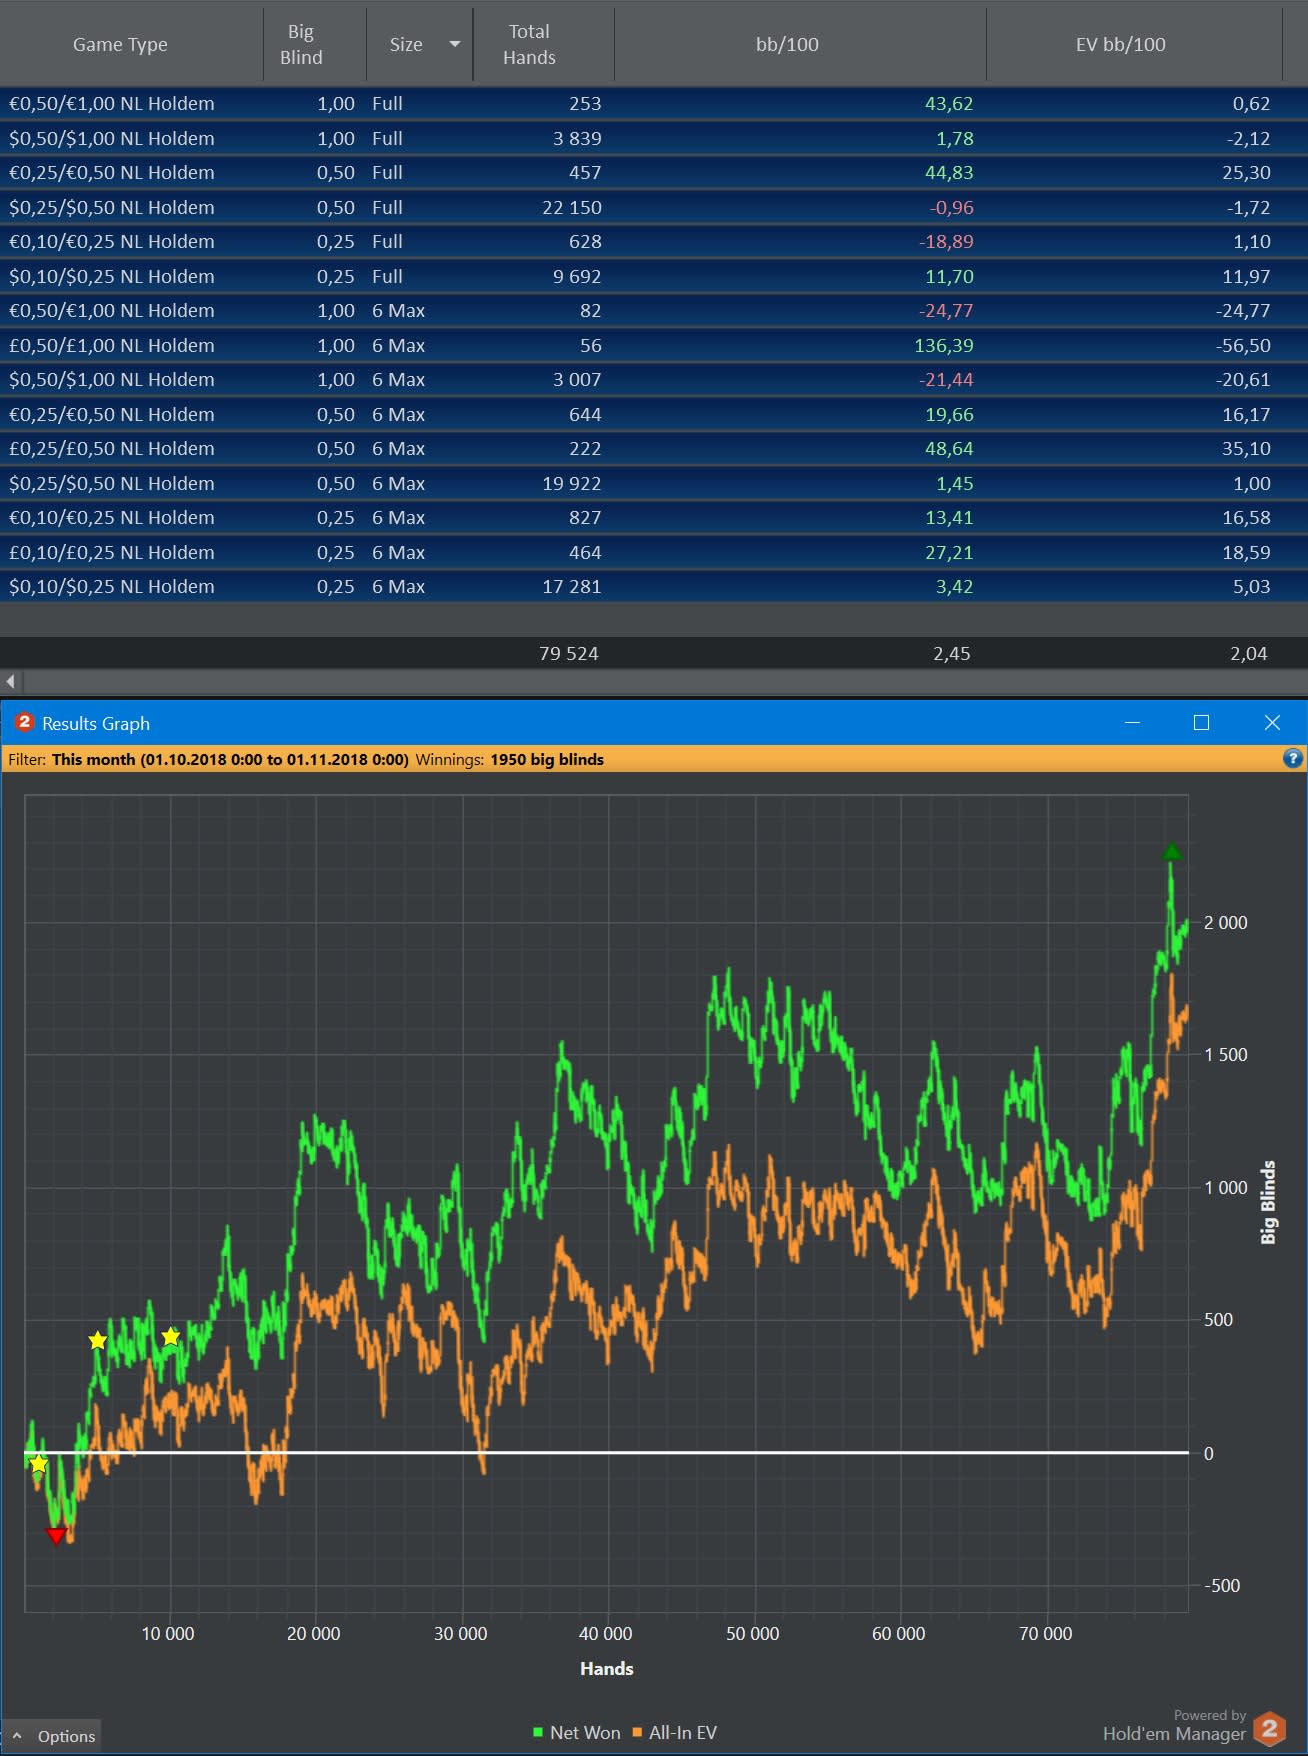Screen dimensions: 1308x1756
Task: Click the red low-point triangle marker
Action: pos(56,1536)
